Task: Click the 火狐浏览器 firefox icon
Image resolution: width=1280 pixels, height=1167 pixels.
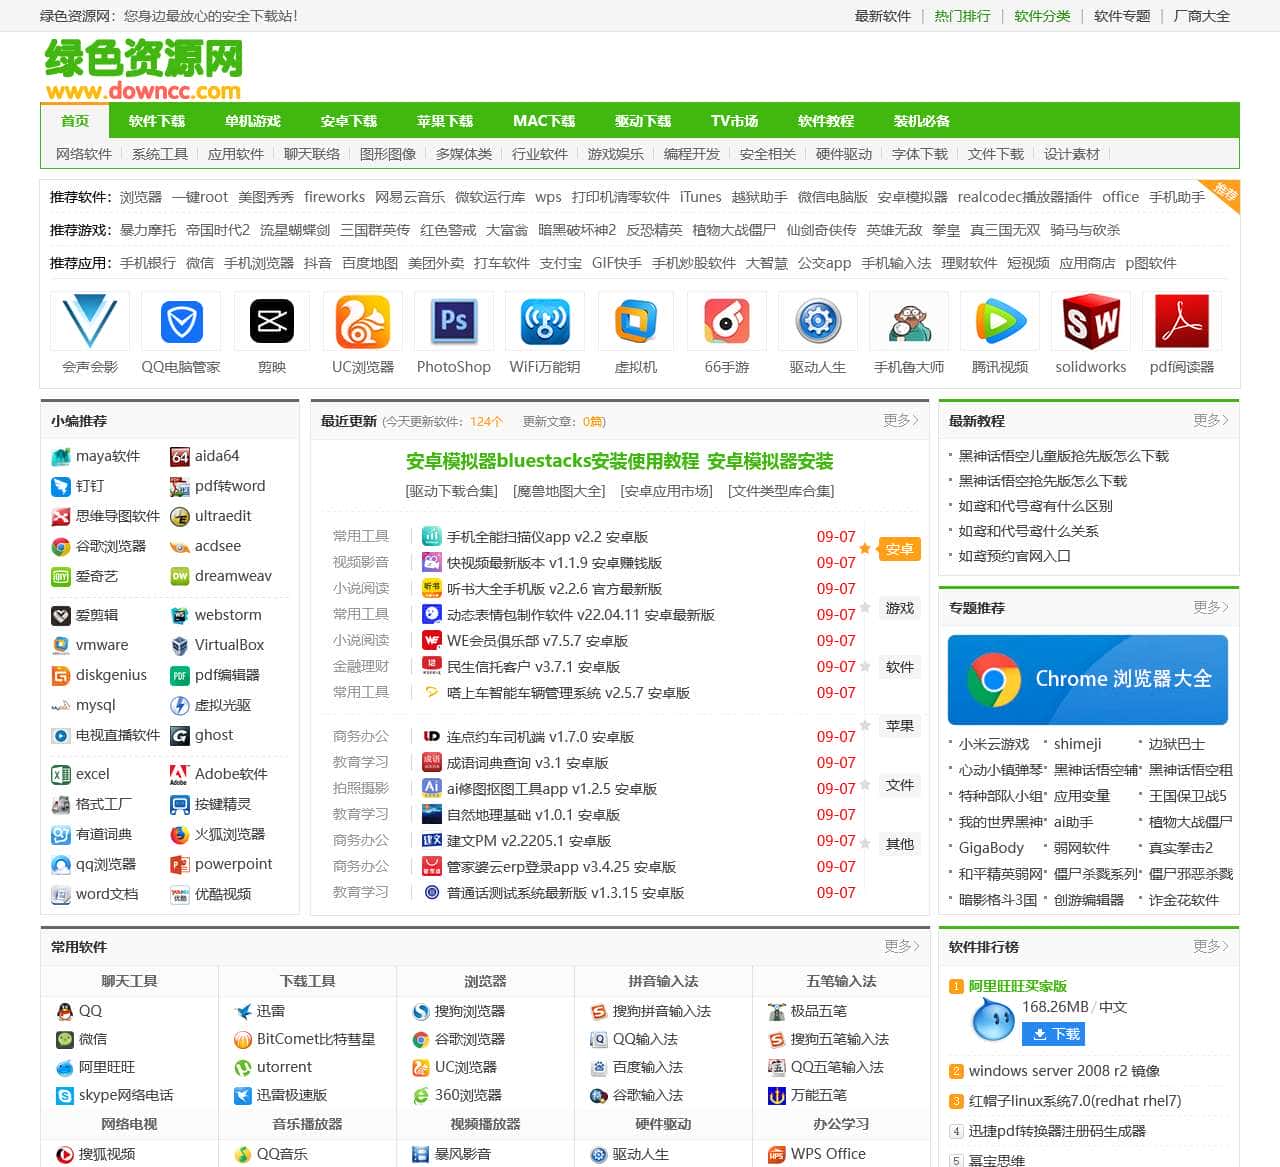Action: coord(180,835)
